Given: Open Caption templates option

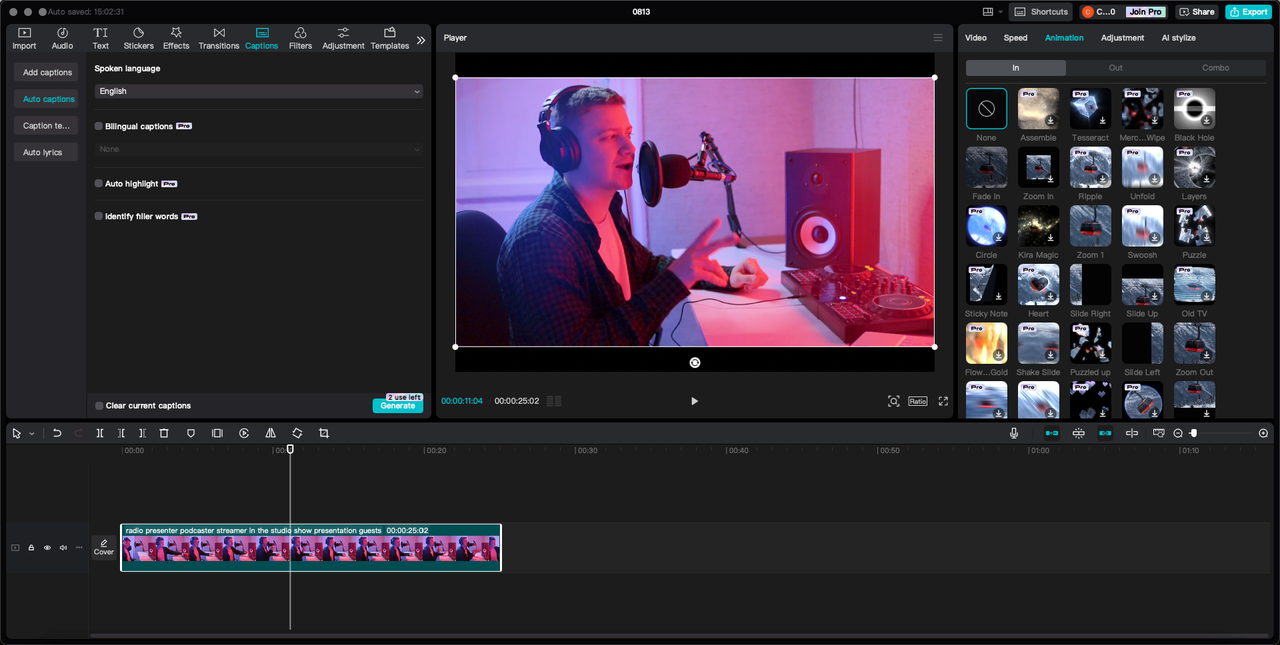Looking at the screenshot, I should [47, 126].
